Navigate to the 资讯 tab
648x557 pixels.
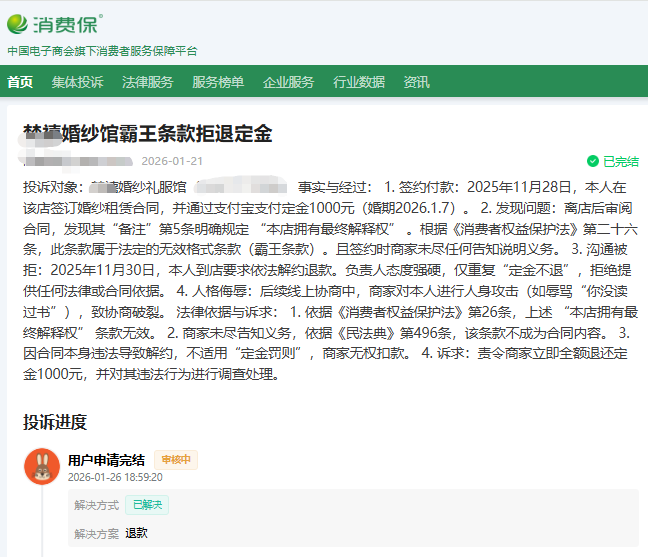[416, 82]
